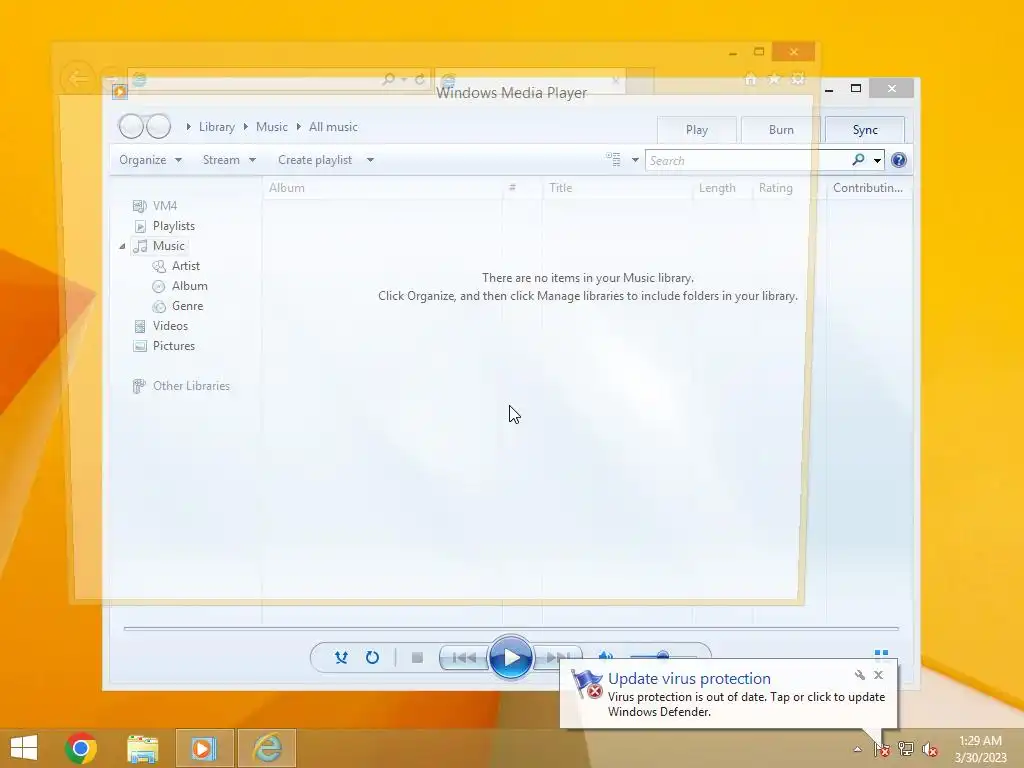Sort by the Contributing artist column header
The image size is (1024, 768).
click(x=869, y=188)
